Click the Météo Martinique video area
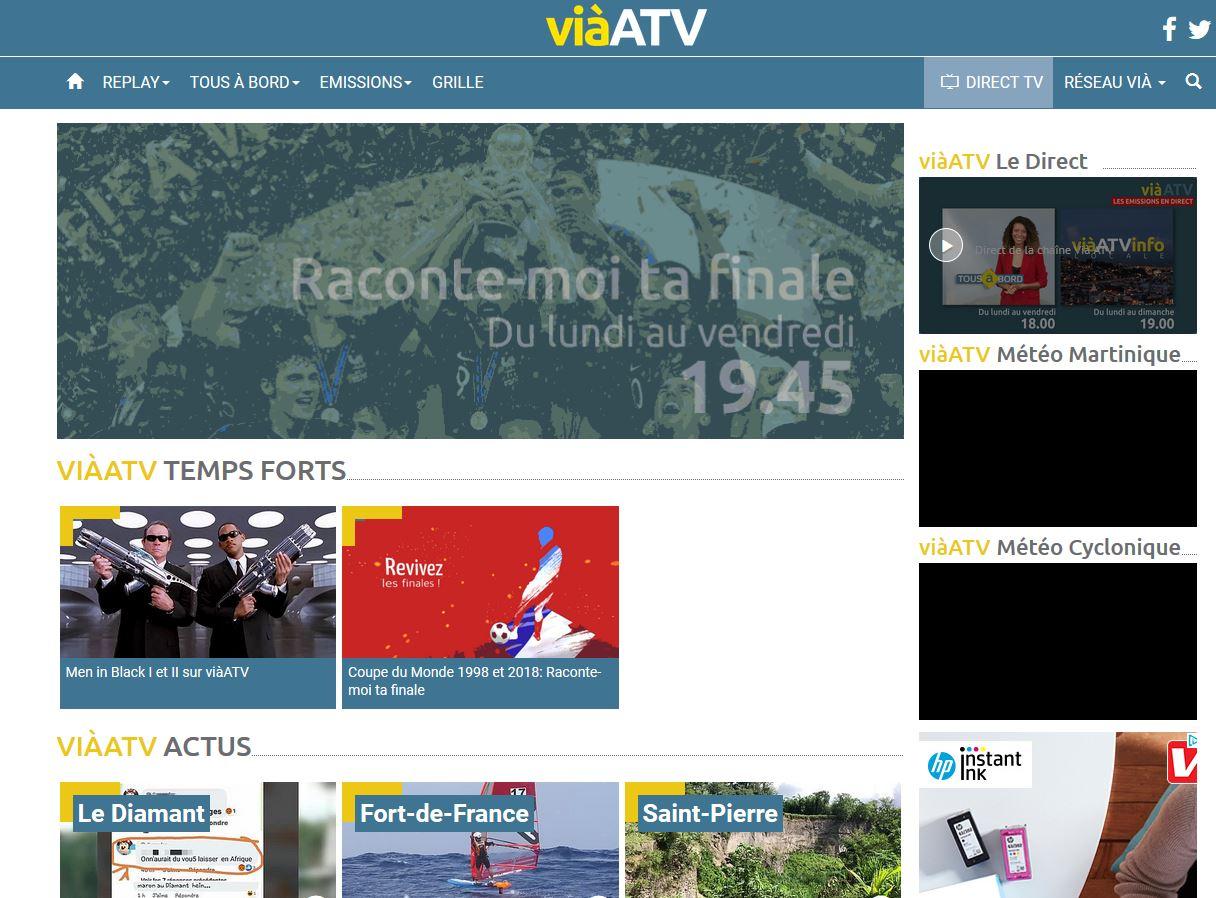Image resolution: width=1216 pixels, height=898 pixels. [1058, 448]
